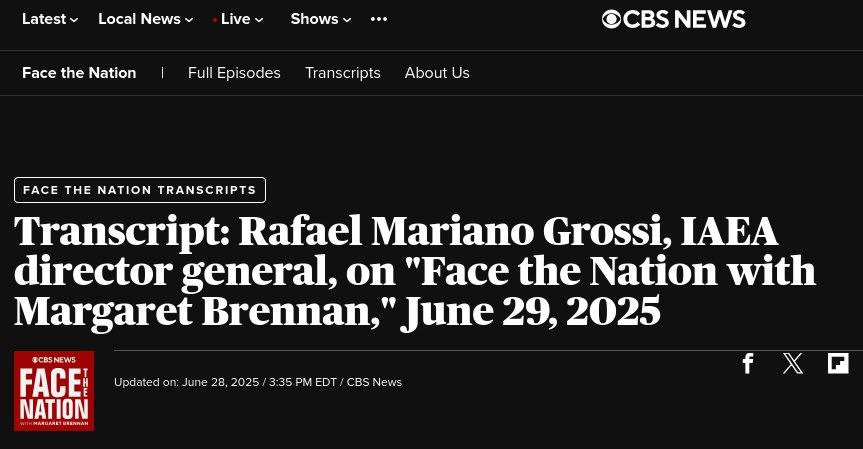Click the CBS News byline link

coord(374,382)
